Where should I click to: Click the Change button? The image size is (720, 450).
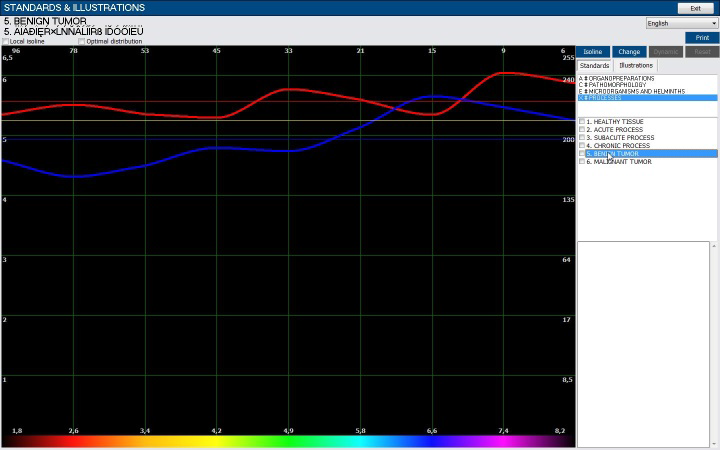pos(629,51)
